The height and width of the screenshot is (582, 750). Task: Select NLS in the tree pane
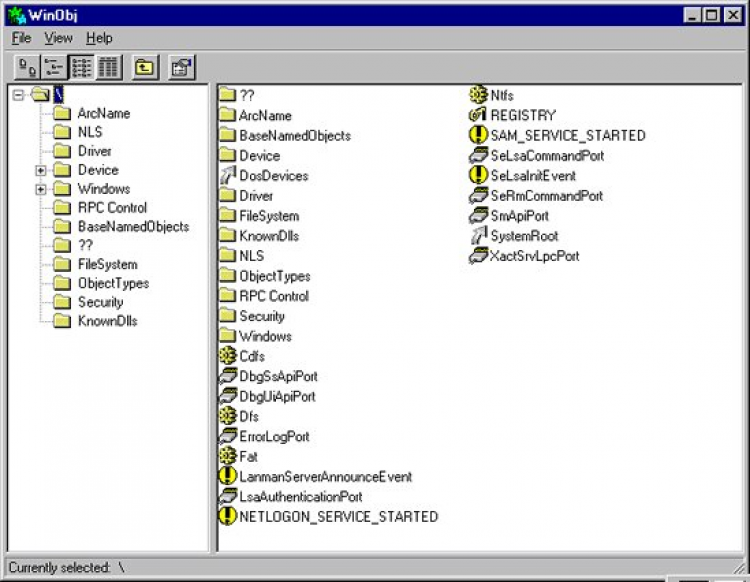[x=90, y=132]
